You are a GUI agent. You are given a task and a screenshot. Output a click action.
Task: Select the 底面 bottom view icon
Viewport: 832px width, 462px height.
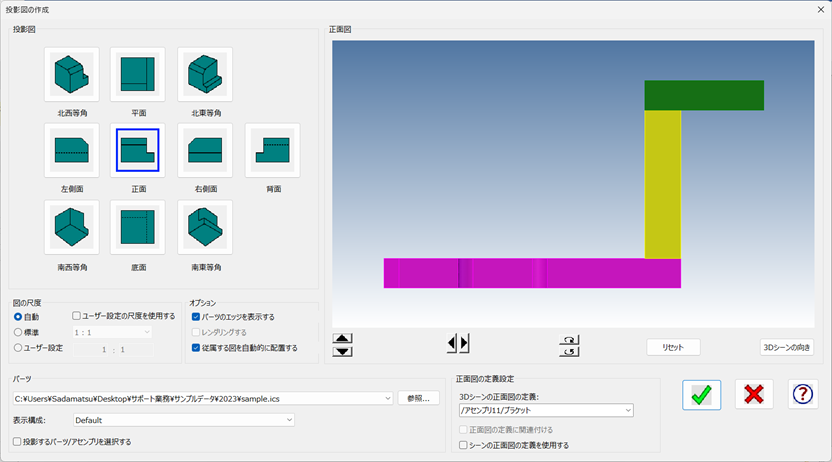[x=138, y=227]
